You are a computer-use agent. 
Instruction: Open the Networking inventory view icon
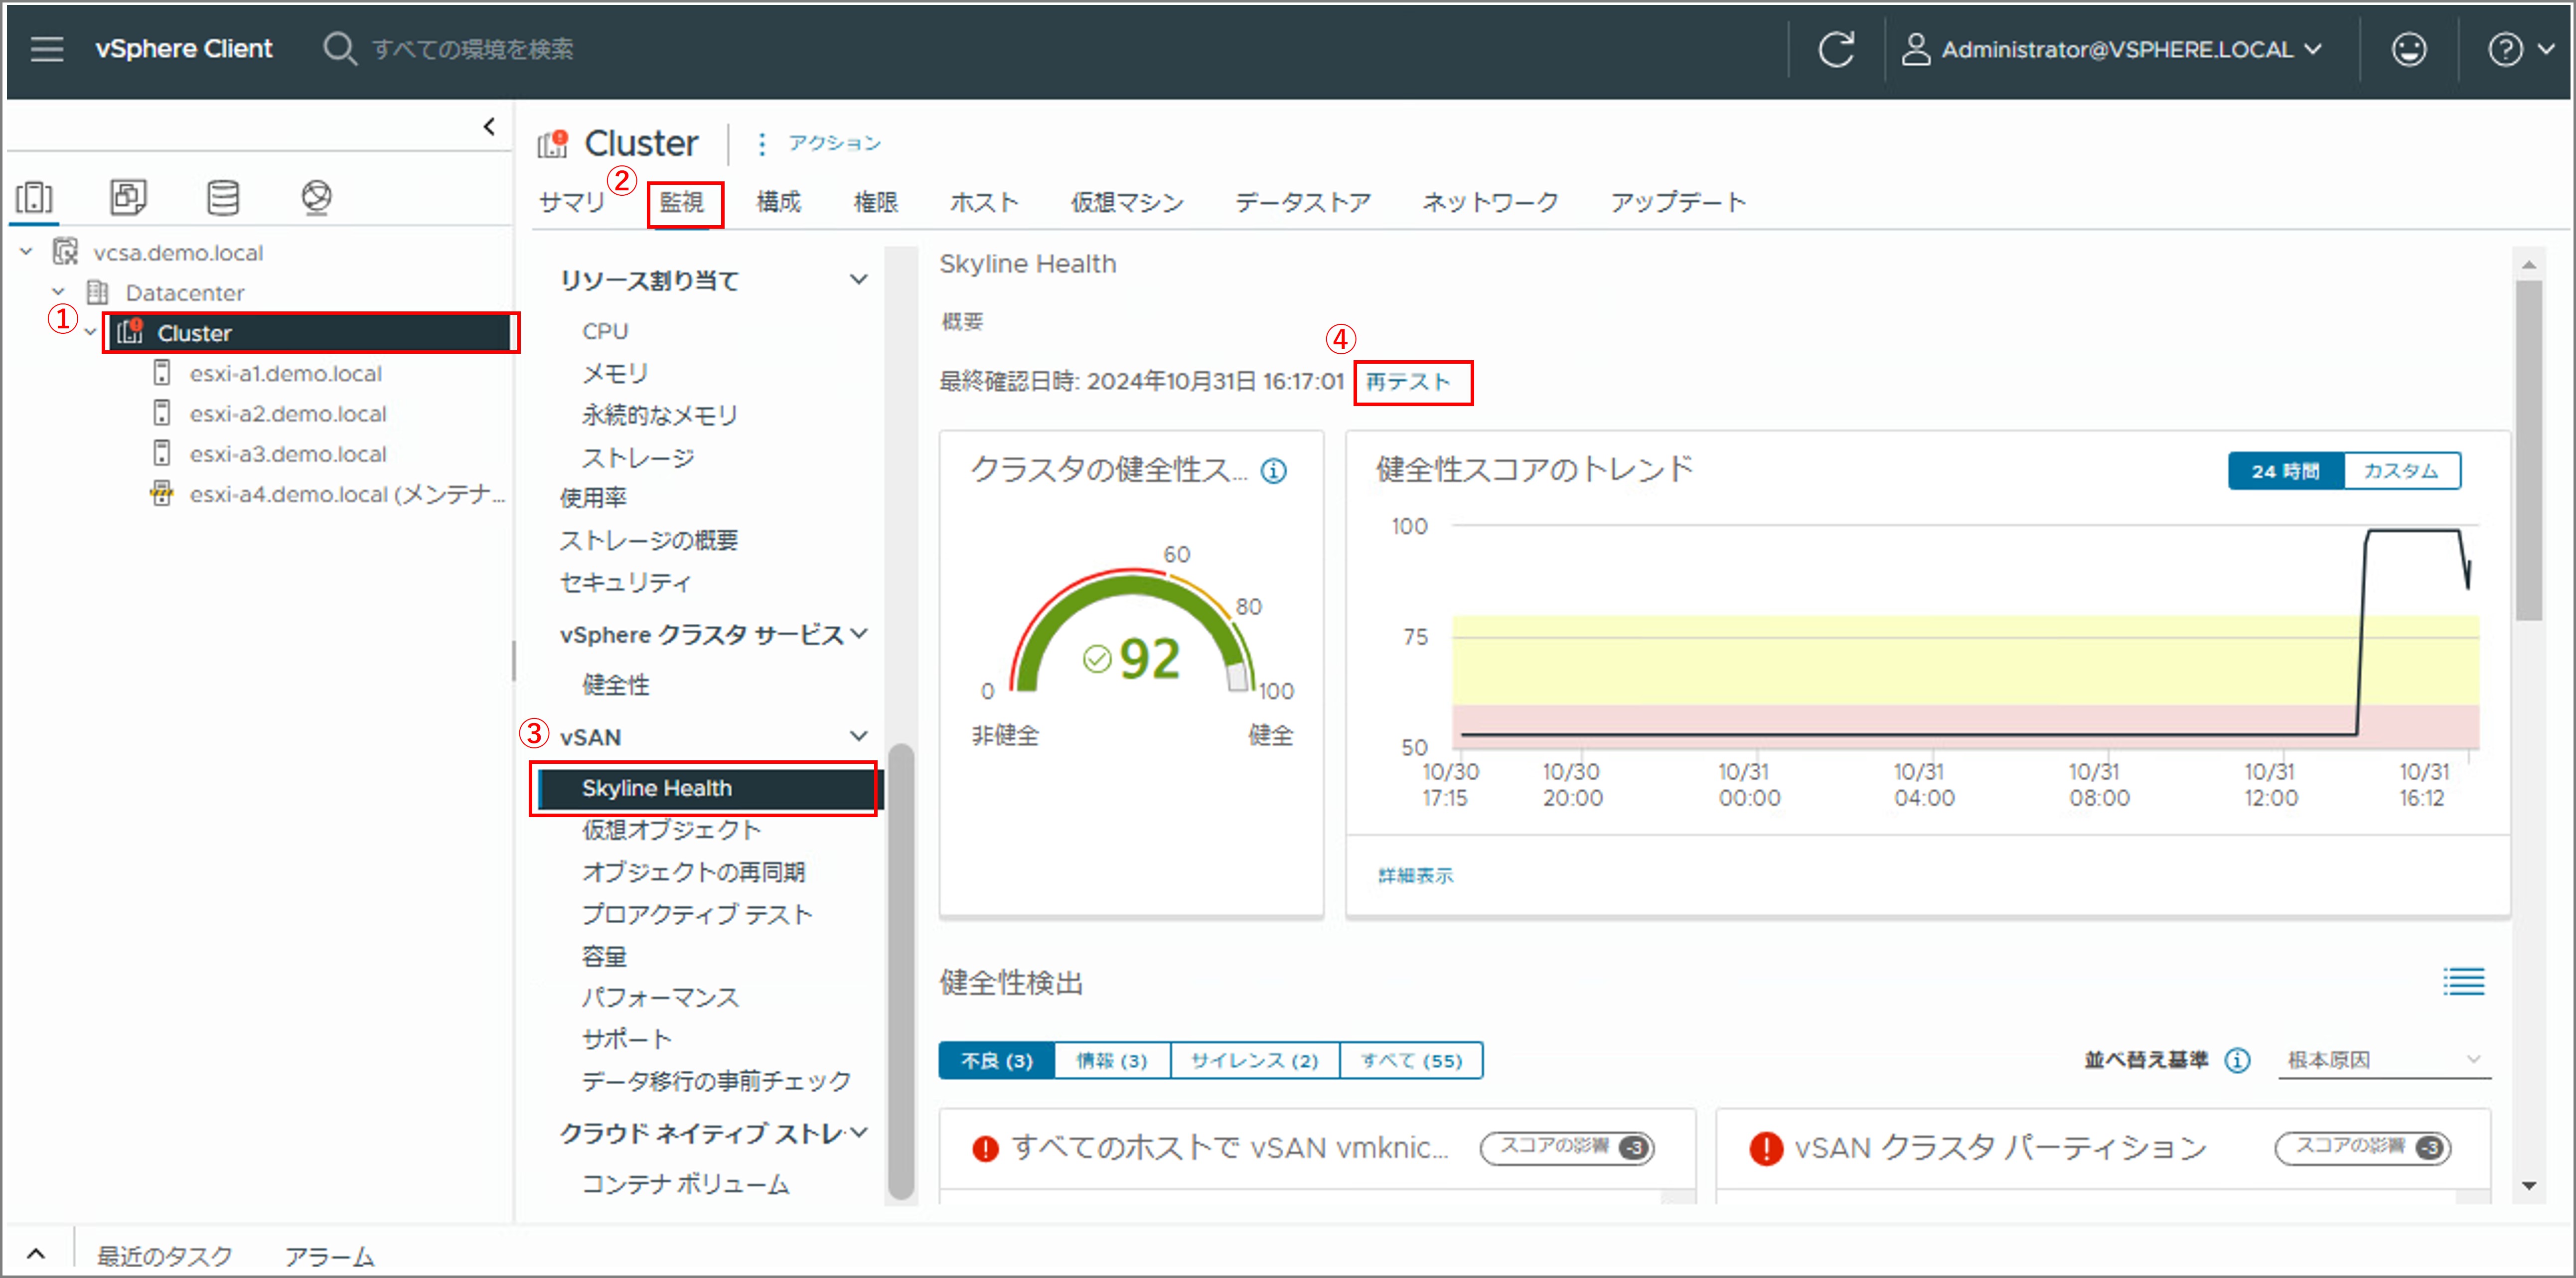tap(316, 197)
